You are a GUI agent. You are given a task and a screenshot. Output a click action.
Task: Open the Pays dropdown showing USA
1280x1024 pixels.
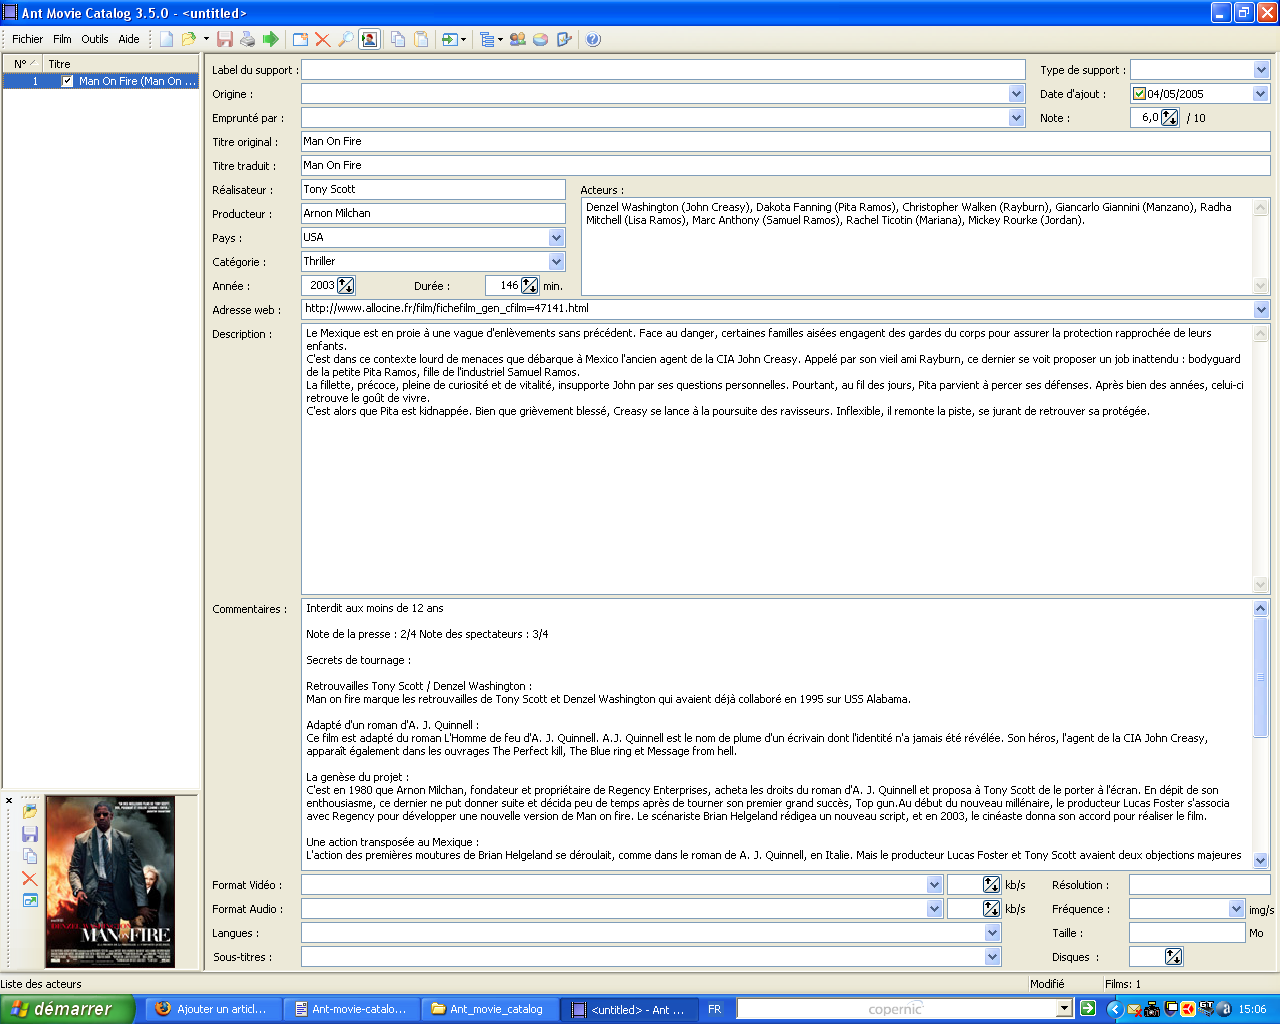pos(556,238)
